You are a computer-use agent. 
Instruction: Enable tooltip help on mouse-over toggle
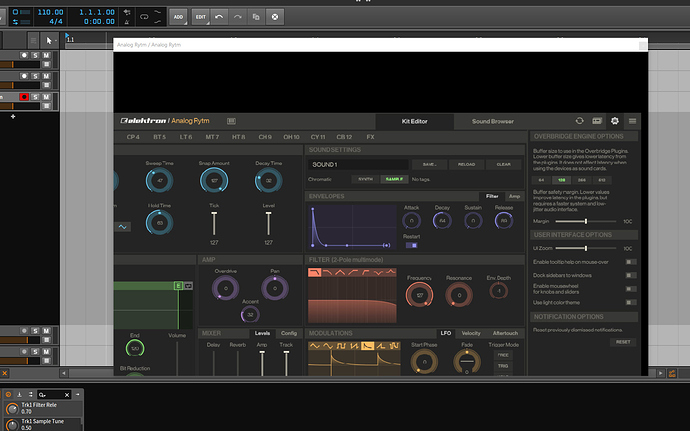(x=630, y=261)
